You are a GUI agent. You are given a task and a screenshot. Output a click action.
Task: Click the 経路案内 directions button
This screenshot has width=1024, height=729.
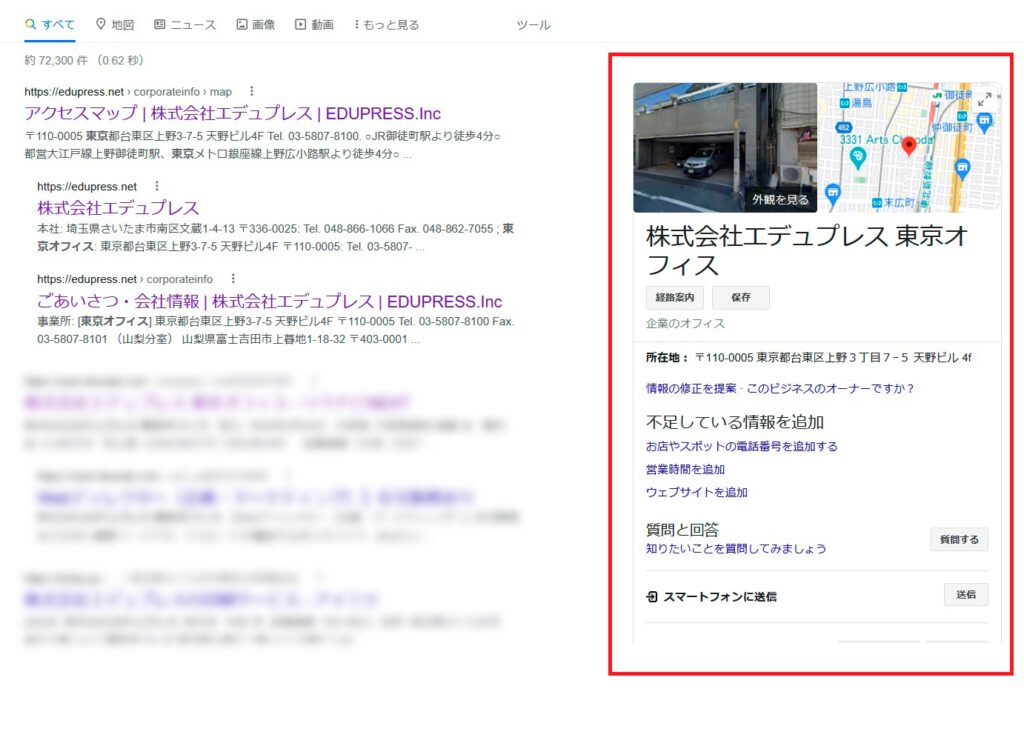(675, 297)
